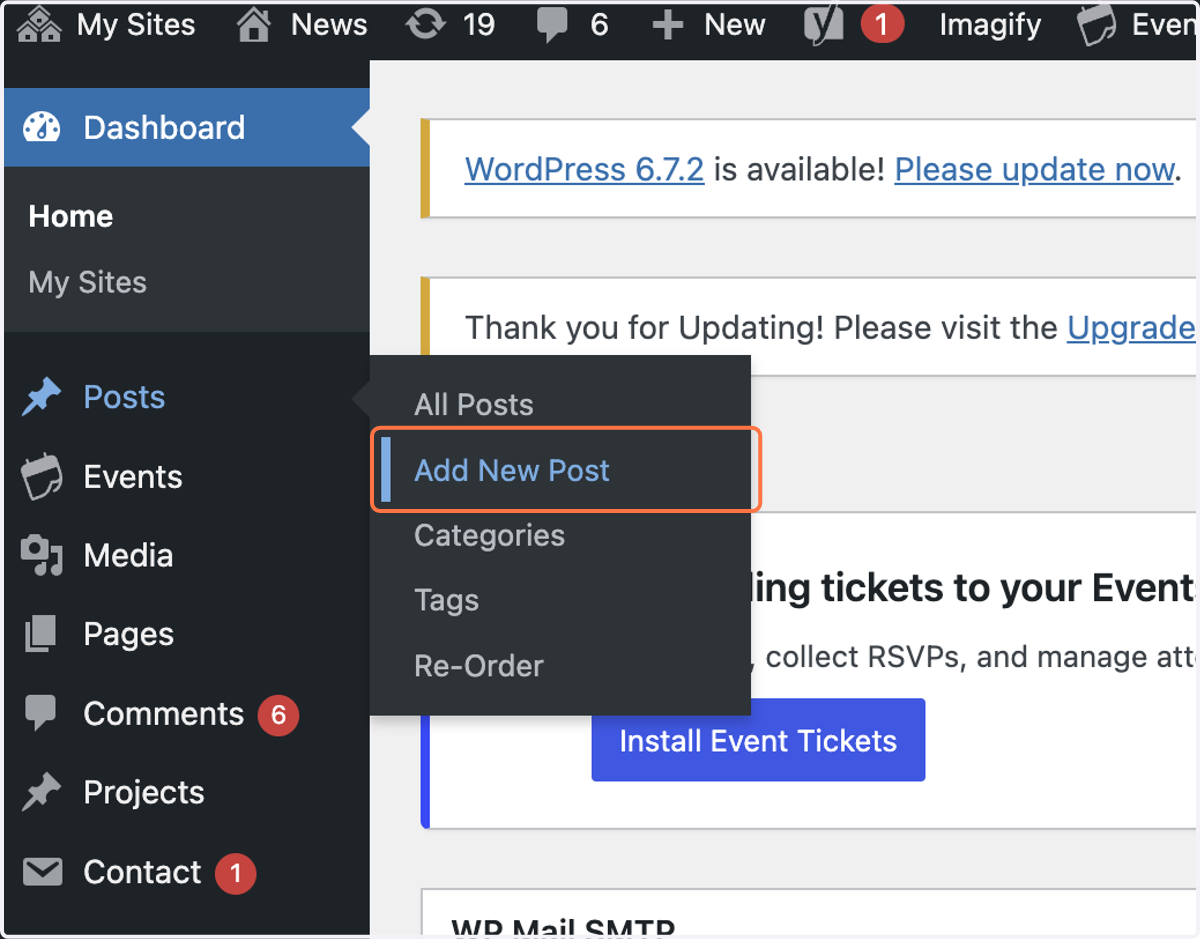The height and width of the screenshot is (939, 1200).
Task: Click the Pages document icon in the sidebar
Action: [41, 634]
